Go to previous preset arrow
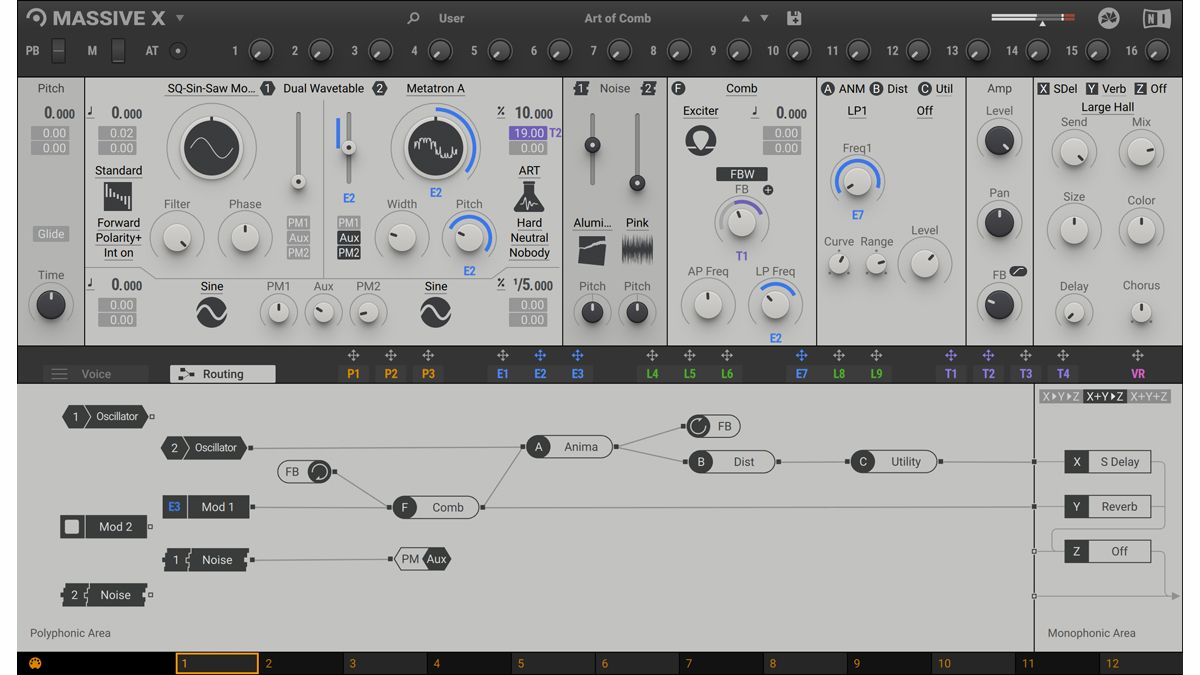This screenshot has height=675, width=1200. [745, 18]
